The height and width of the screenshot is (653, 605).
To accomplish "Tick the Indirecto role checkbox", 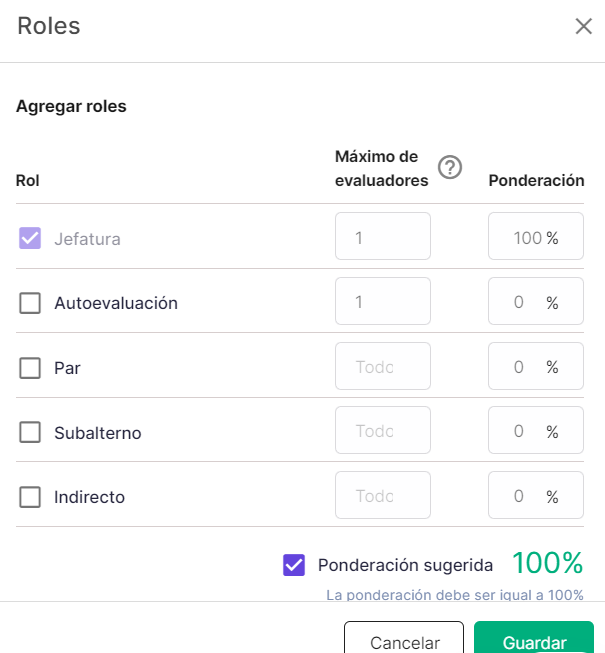I will (30, 497).
